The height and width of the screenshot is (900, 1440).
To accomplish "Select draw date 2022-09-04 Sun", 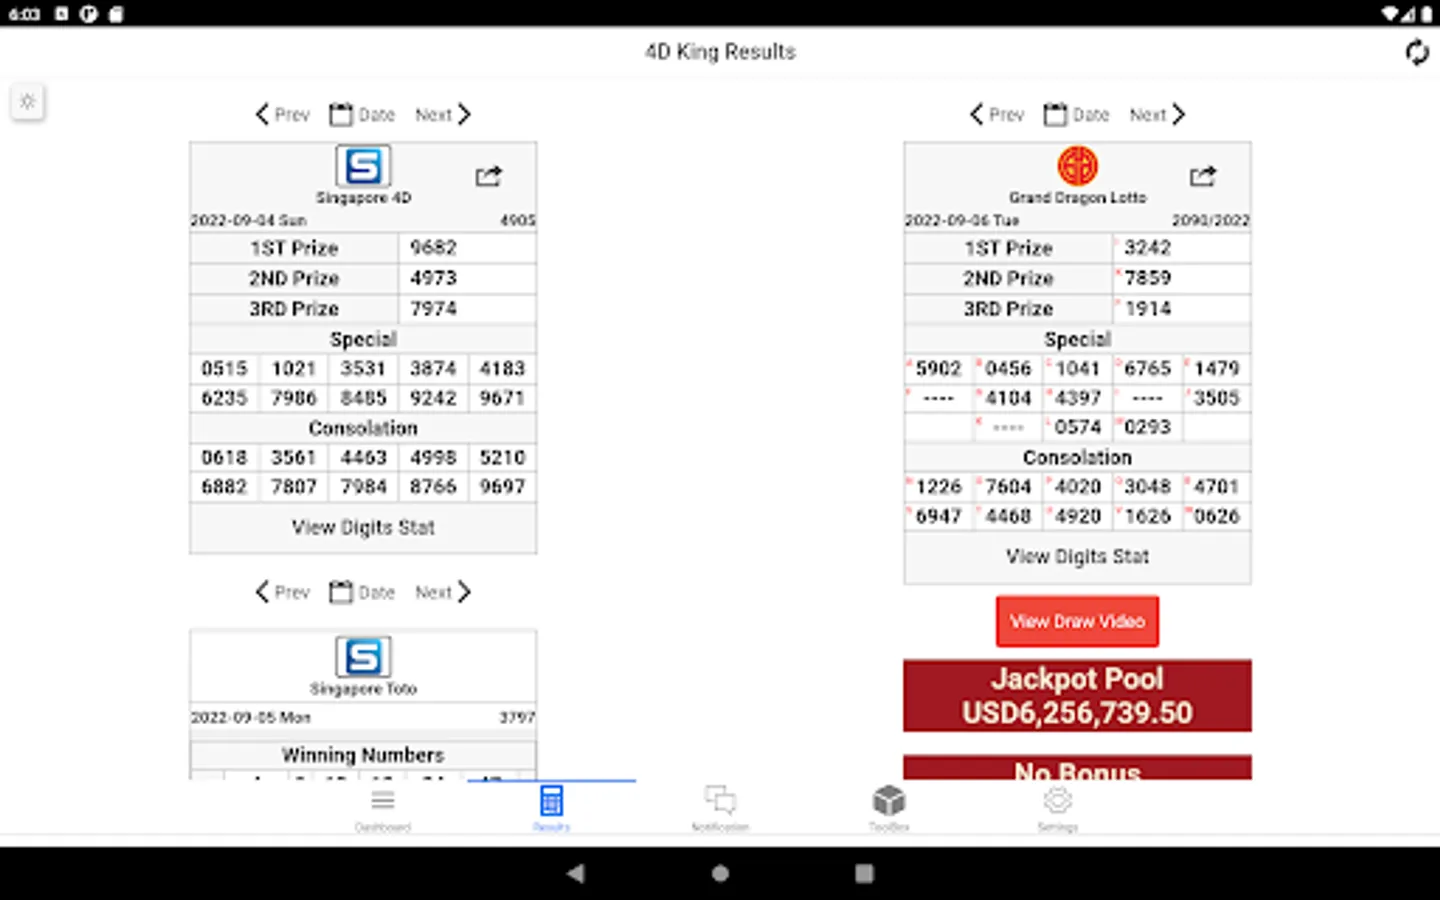I will (x=249, y=221).
